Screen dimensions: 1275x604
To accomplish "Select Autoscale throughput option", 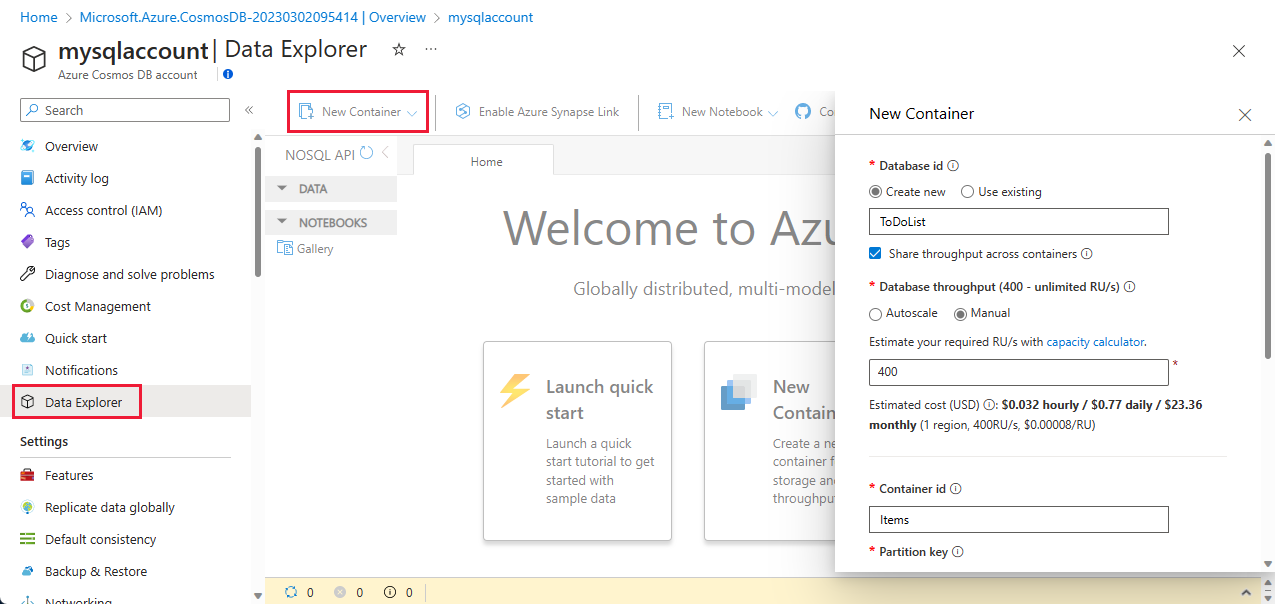I will point(876,313).
